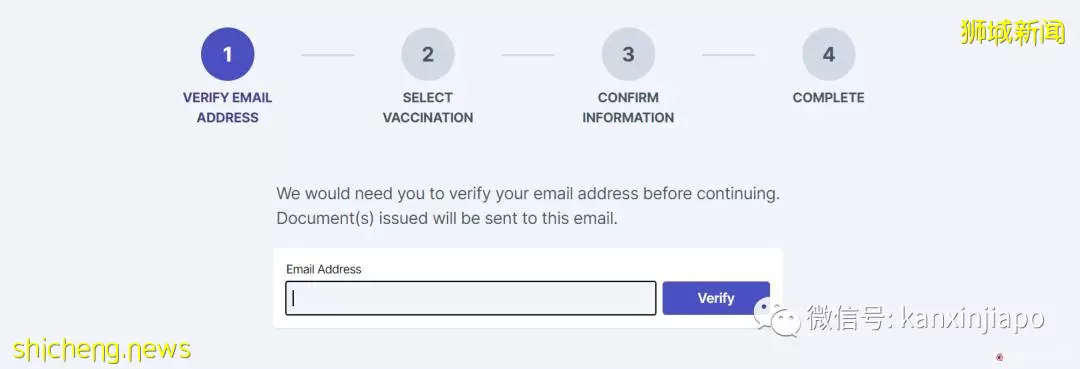The height and width of the screenshot is (369, 1080).
Task: Select the step 2 circle icon
Action: (x=428, y=54)
